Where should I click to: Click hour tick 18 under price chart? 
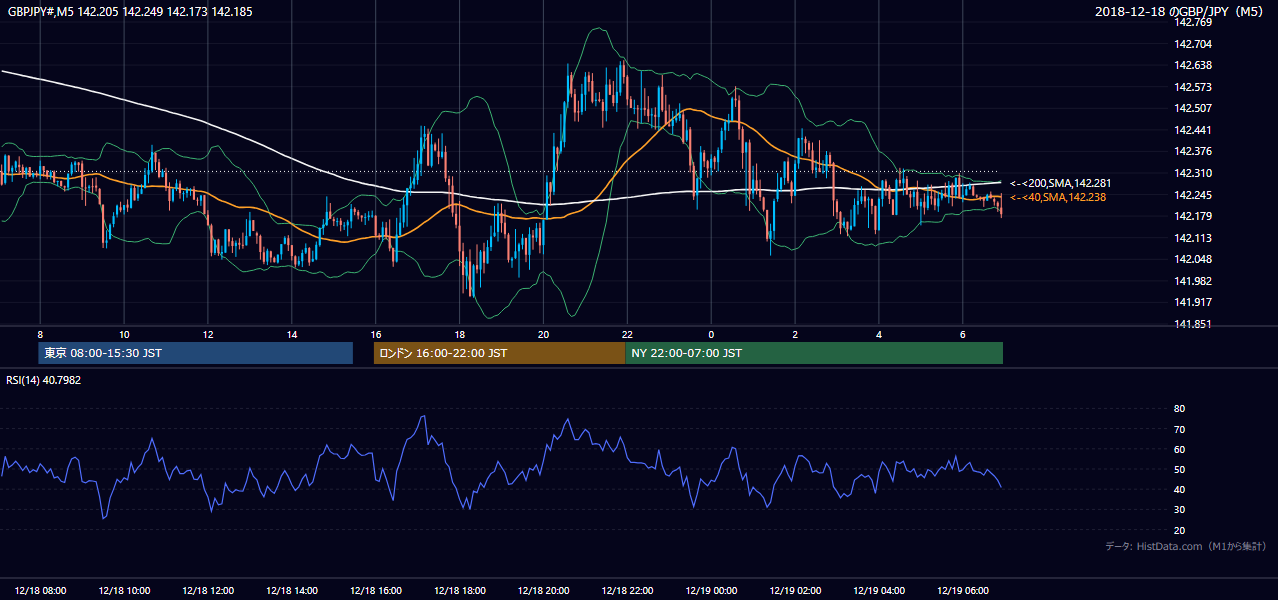[459, 334]
